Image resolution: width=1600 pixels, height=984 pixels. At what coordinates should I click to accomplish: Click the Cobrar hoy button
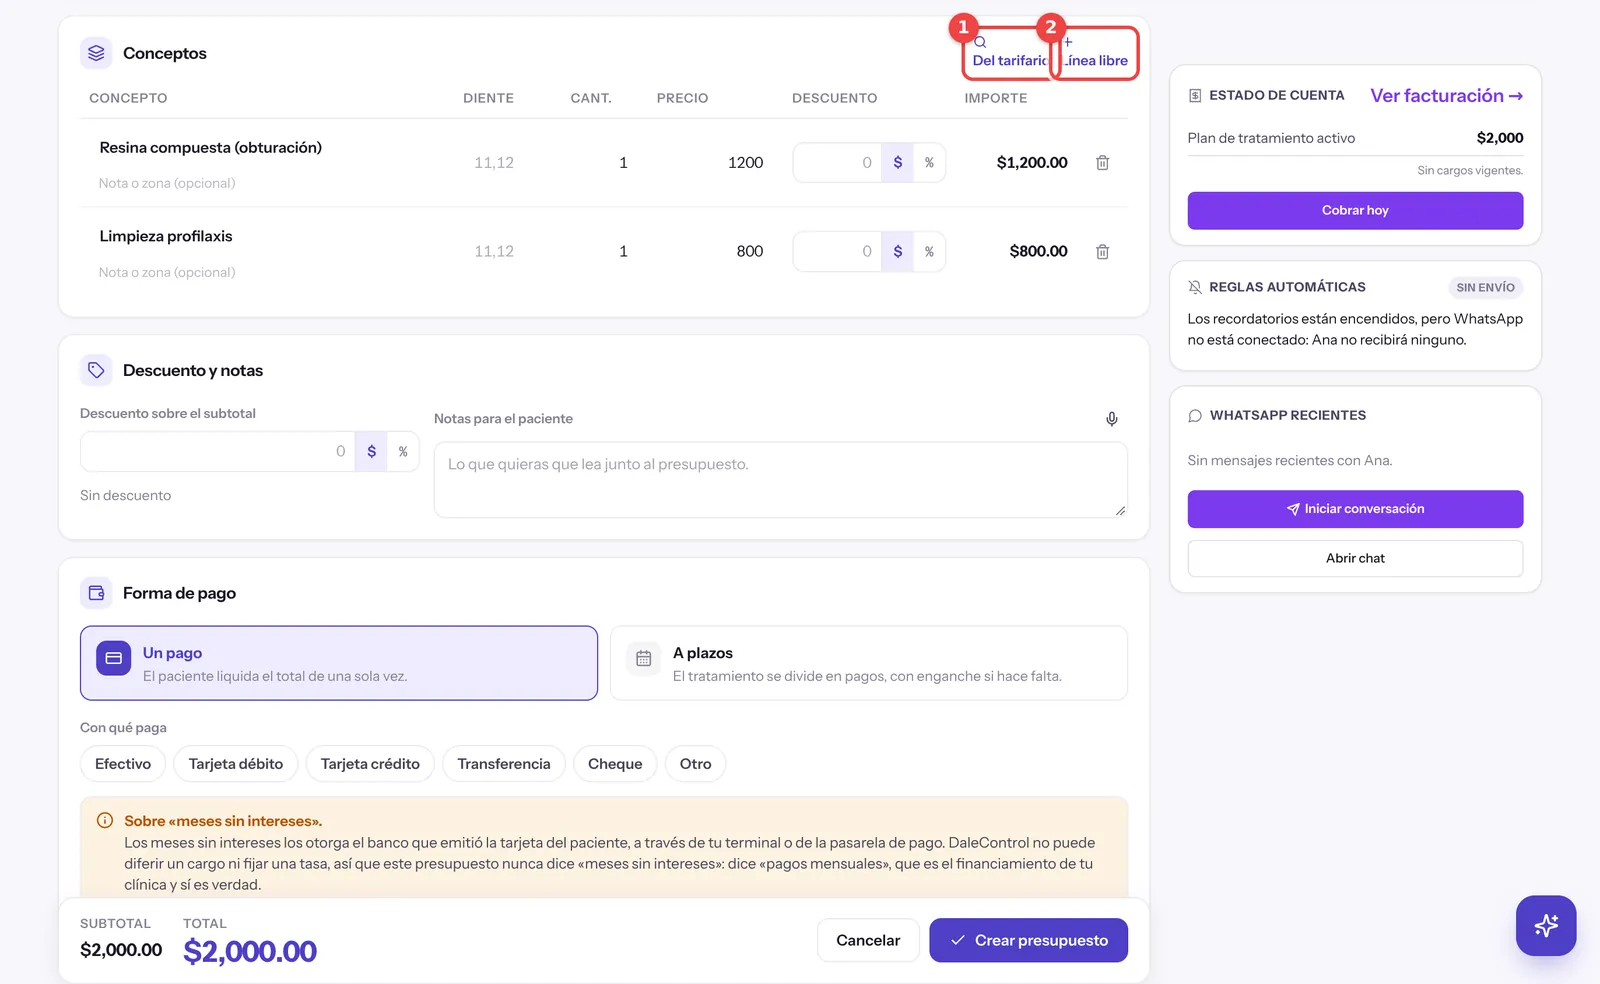(x=1355, y=211)
